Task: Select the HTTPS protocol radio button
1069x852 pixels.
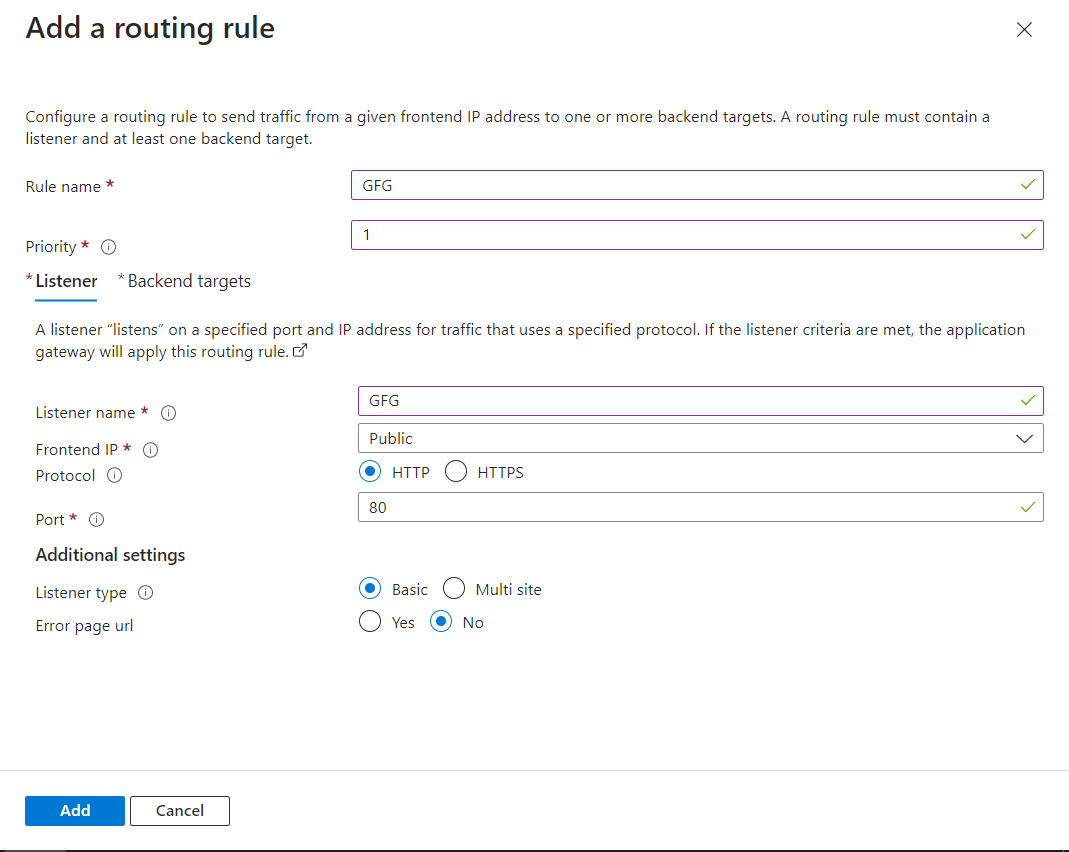Action: [456, 472]
